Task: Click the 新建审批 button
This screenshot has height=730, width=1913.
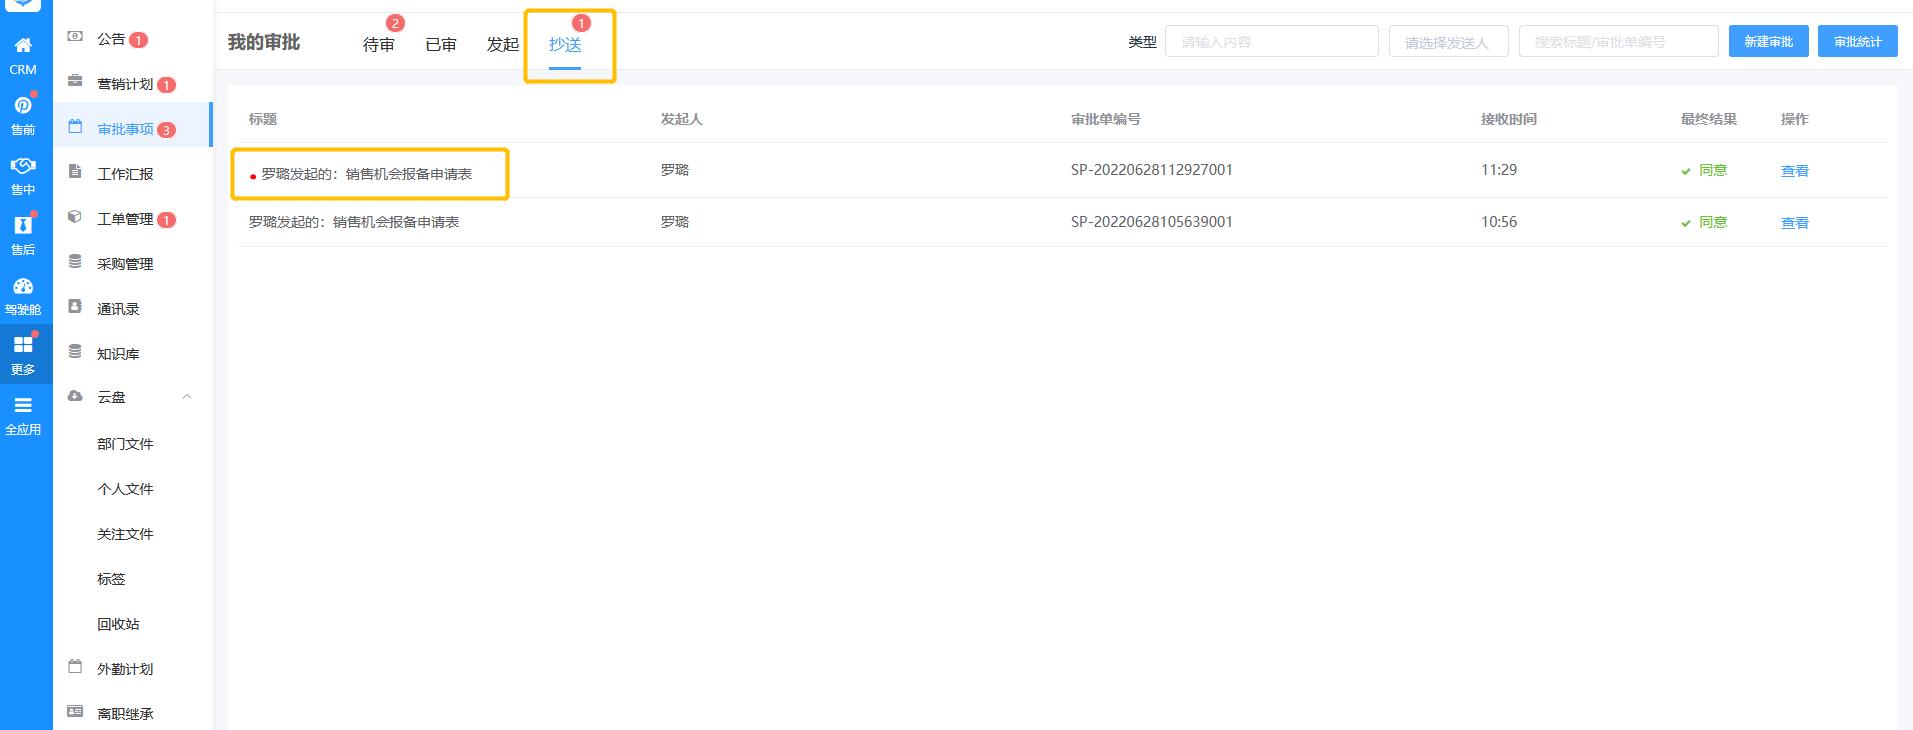Action: click(1768, 41)
